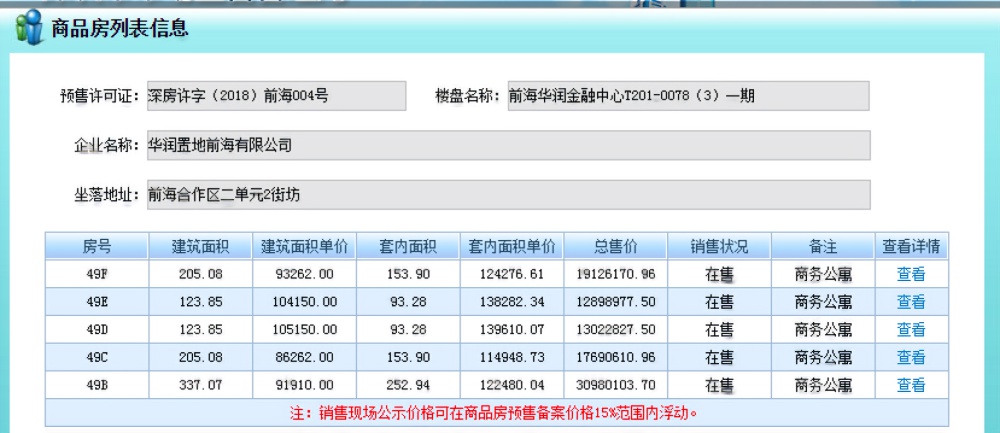This screenshot has height=433, width=1000.
Task: Click total price 30980103.70
Action: [615, 385]
